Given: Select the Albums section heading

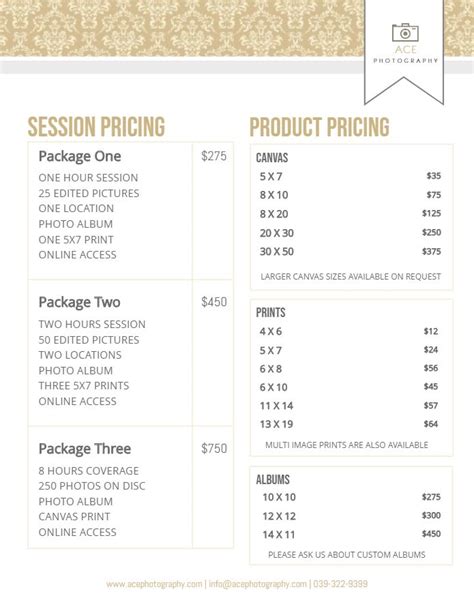Looking at the screenshot, I should (273, 479).
